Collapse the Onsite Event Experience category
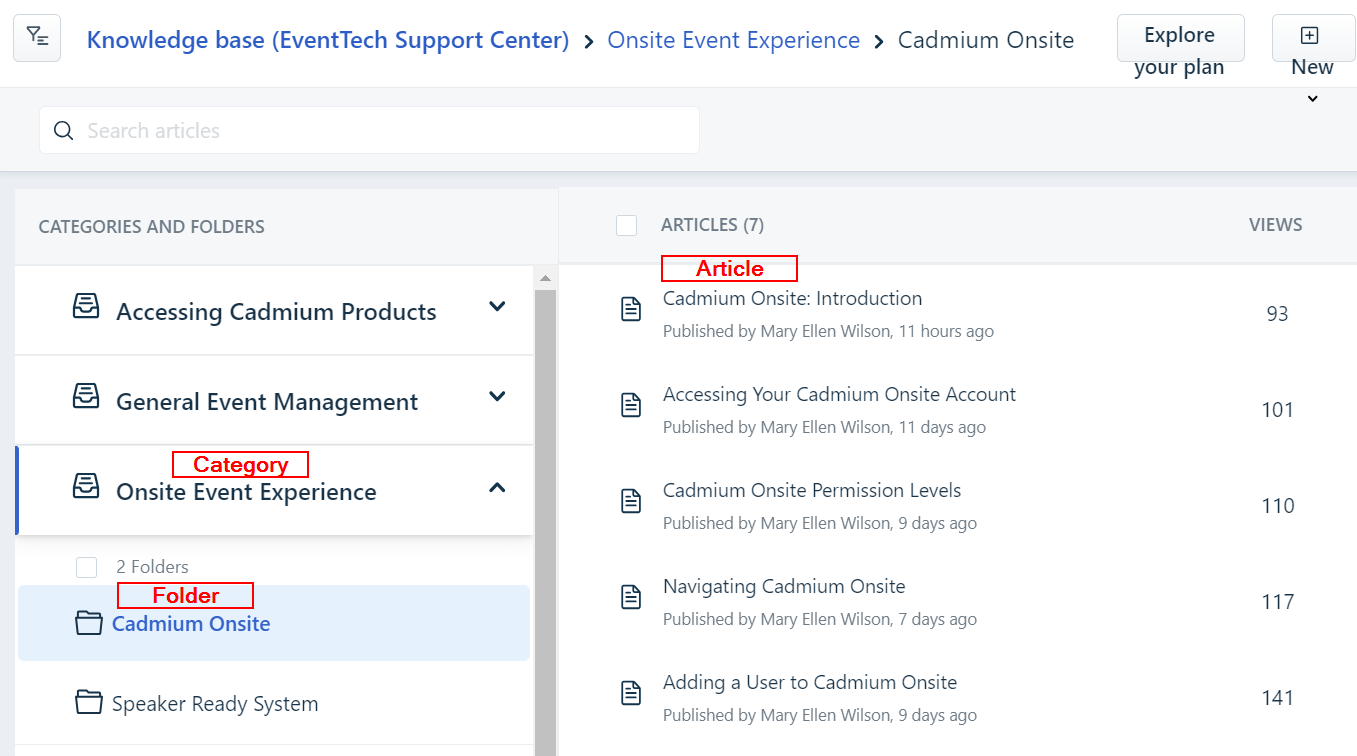This screenshot has width=1357, height=756. pyautogui.click(x=497, y=487)
